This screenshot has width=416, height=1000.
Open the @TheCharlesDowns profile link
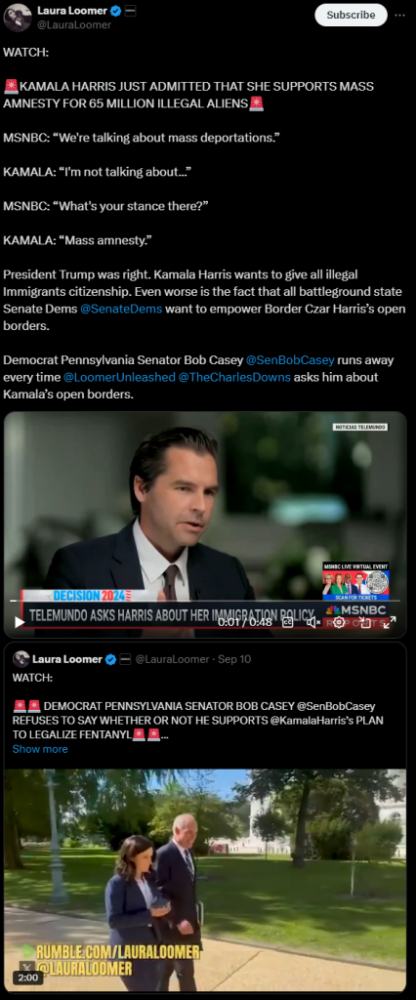click(234, 377)
